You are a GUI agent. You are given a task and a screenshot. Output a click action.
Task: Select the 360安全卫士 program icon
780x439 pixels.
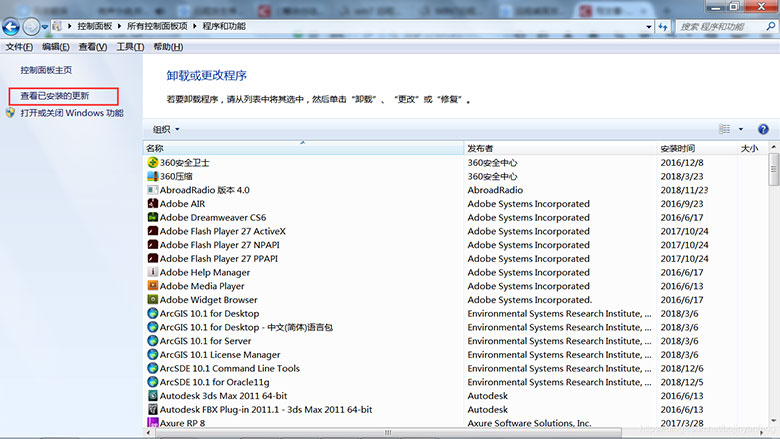[x=153, y=163]
